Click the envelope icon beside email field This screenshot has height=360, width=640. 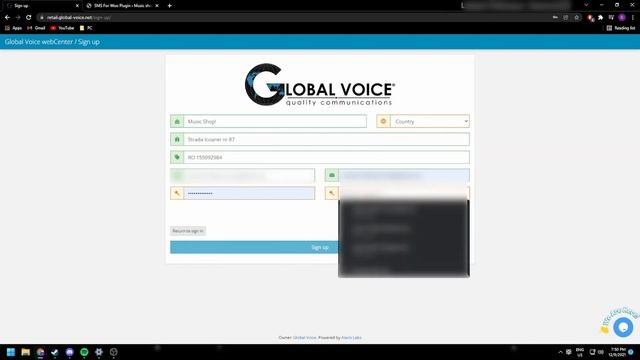pyautogui.click(x=331, y=175)
